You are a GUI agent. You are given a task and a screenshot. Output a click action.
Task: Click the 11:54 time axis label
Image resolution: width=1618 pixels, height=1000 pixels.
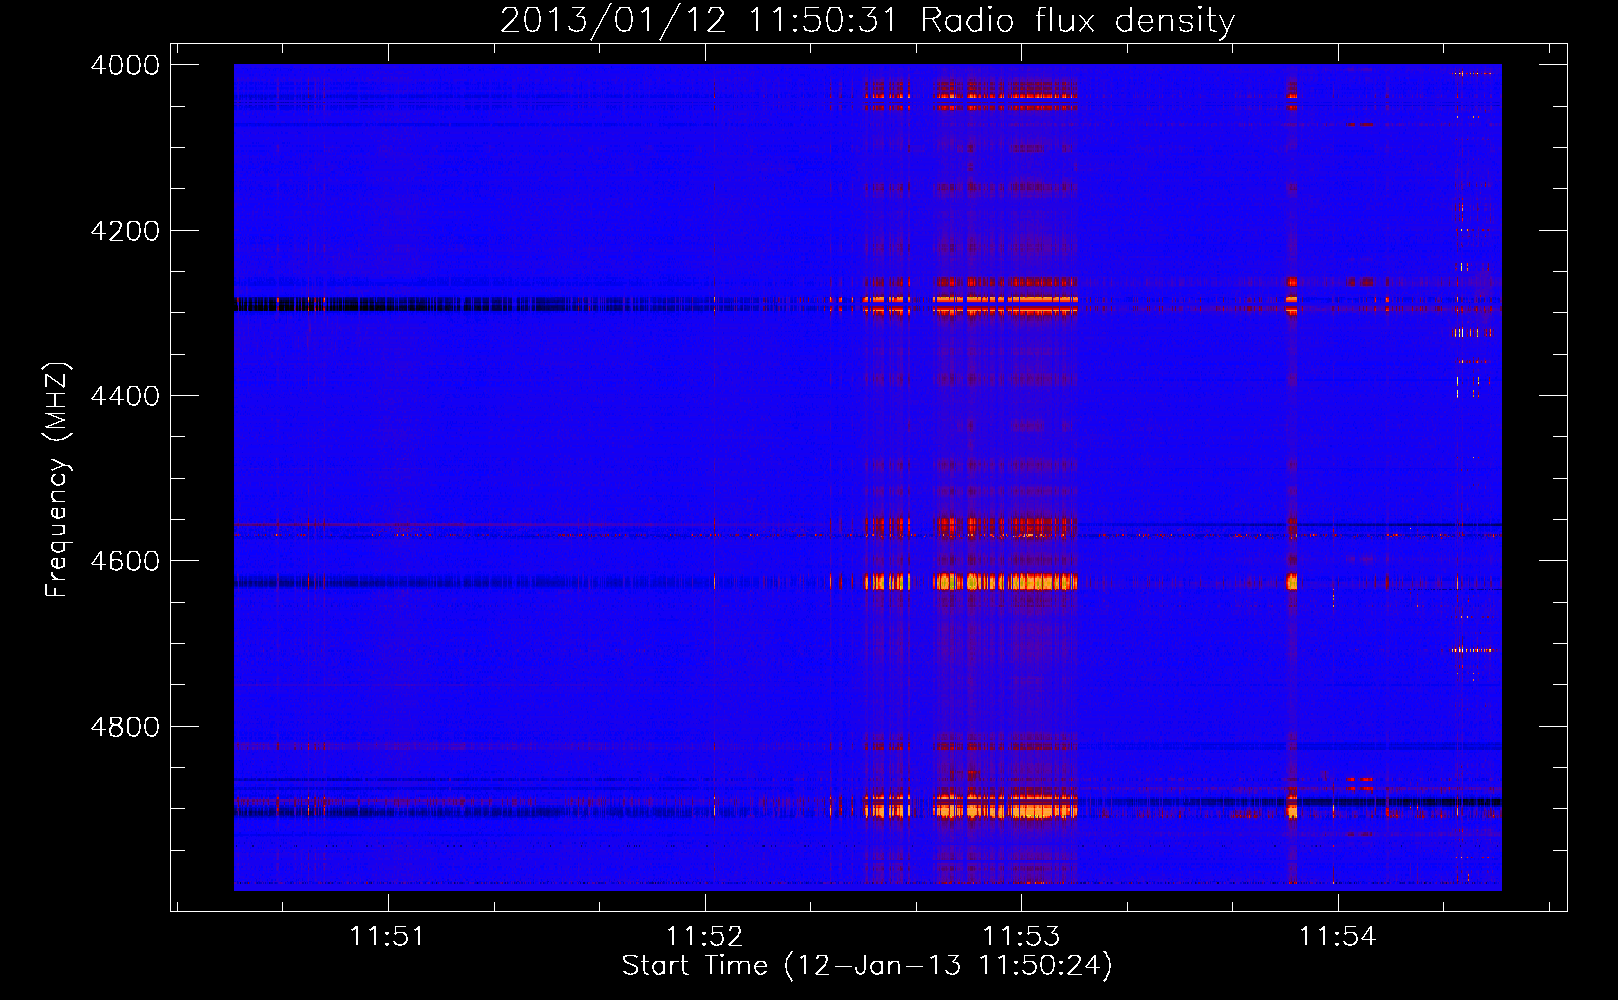pyautogui.click(x=1337, y=937)
